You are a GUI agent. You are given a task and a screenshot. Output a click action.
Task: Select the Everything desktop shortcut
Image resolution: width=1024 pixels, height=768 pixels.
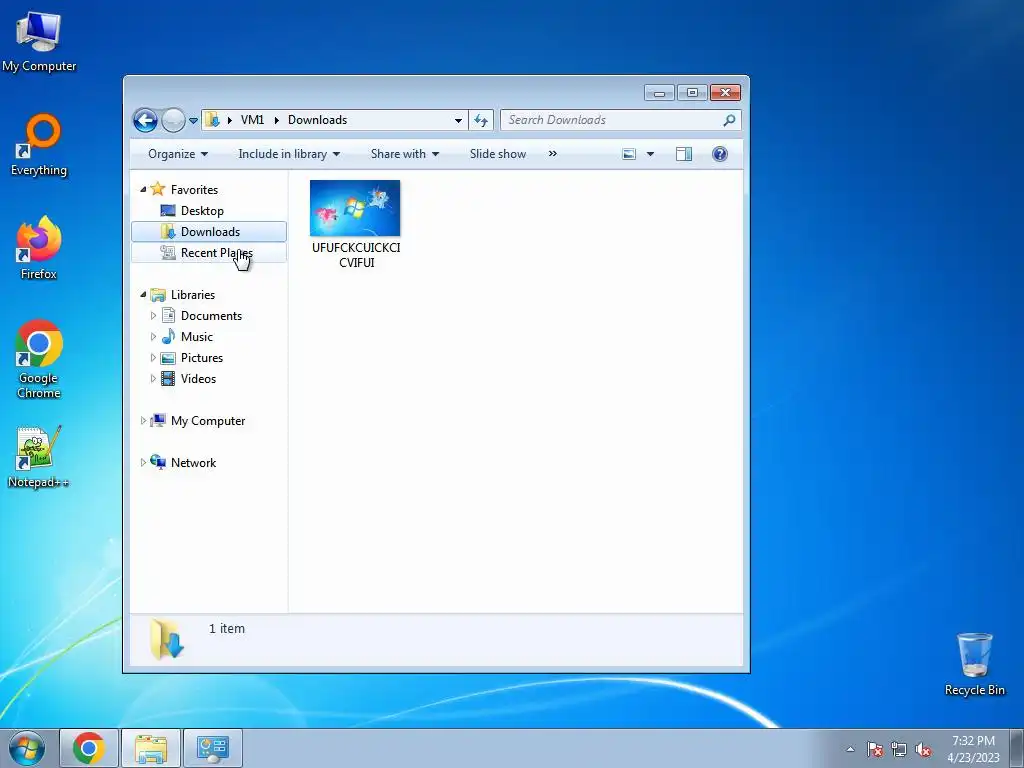point(39,145)
